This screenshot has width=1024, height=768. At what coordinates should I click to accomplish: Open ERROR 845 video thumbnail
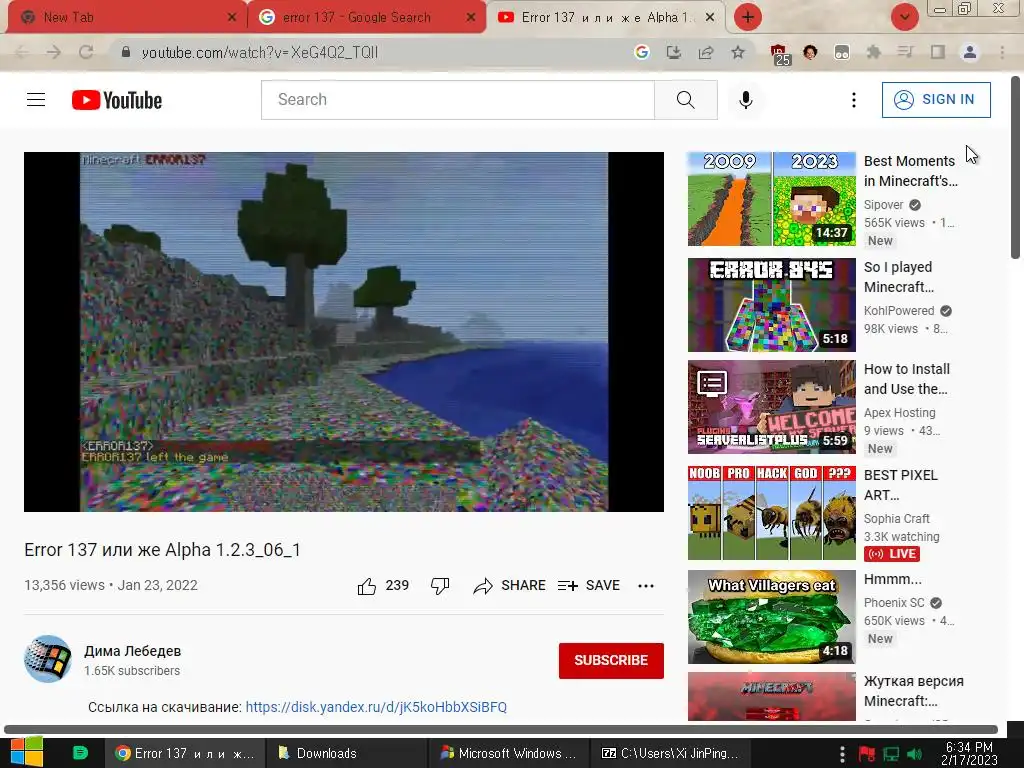pos(771,305)
